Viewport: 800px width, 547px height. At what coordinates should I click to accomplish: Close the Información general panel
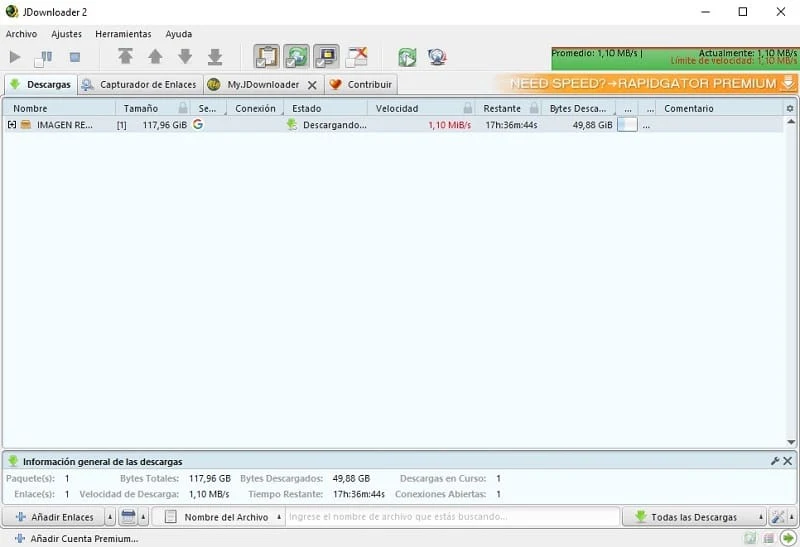click(788, 461)
